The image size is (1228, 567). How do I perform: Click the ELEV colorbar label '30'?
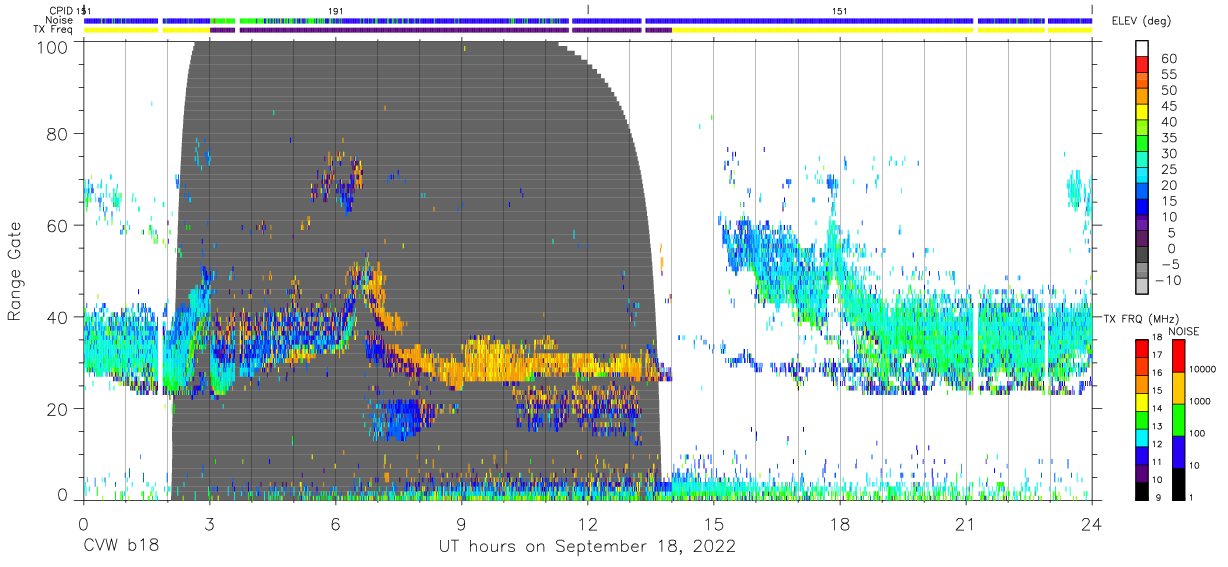pyautogui.click(x=1167, y=153)
